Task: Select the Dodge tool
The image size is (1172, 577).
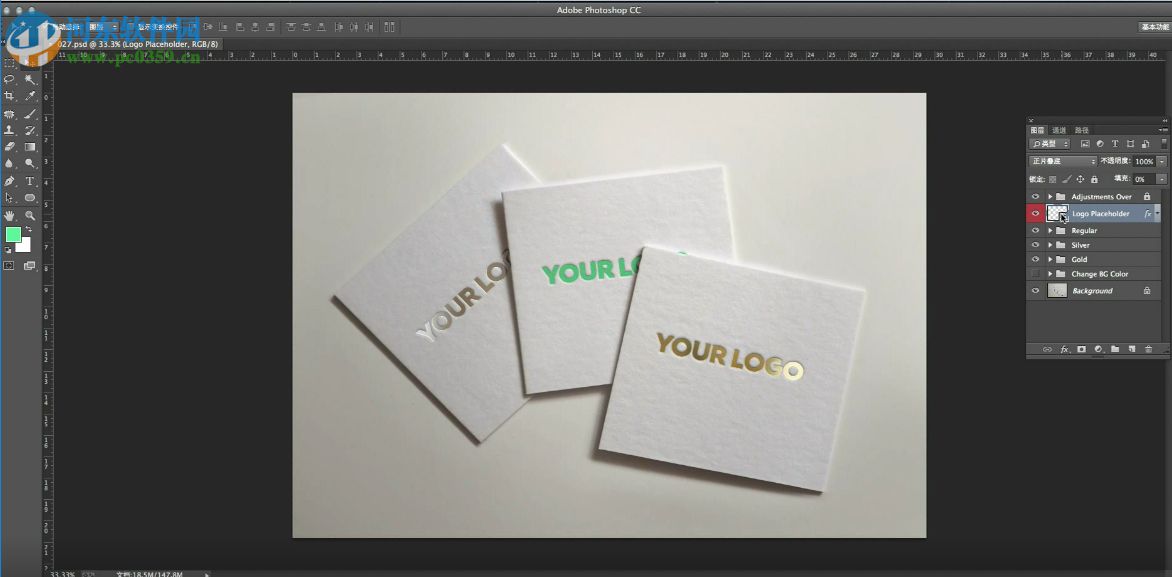Action: tap(30, 163)
